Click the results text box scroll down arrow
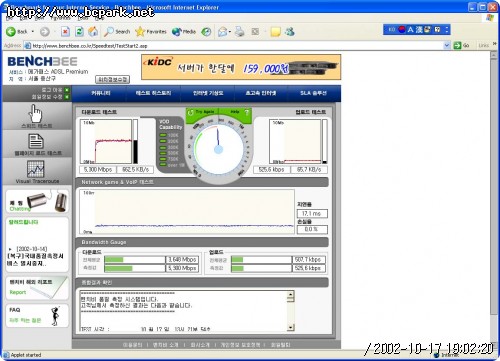 291,327
